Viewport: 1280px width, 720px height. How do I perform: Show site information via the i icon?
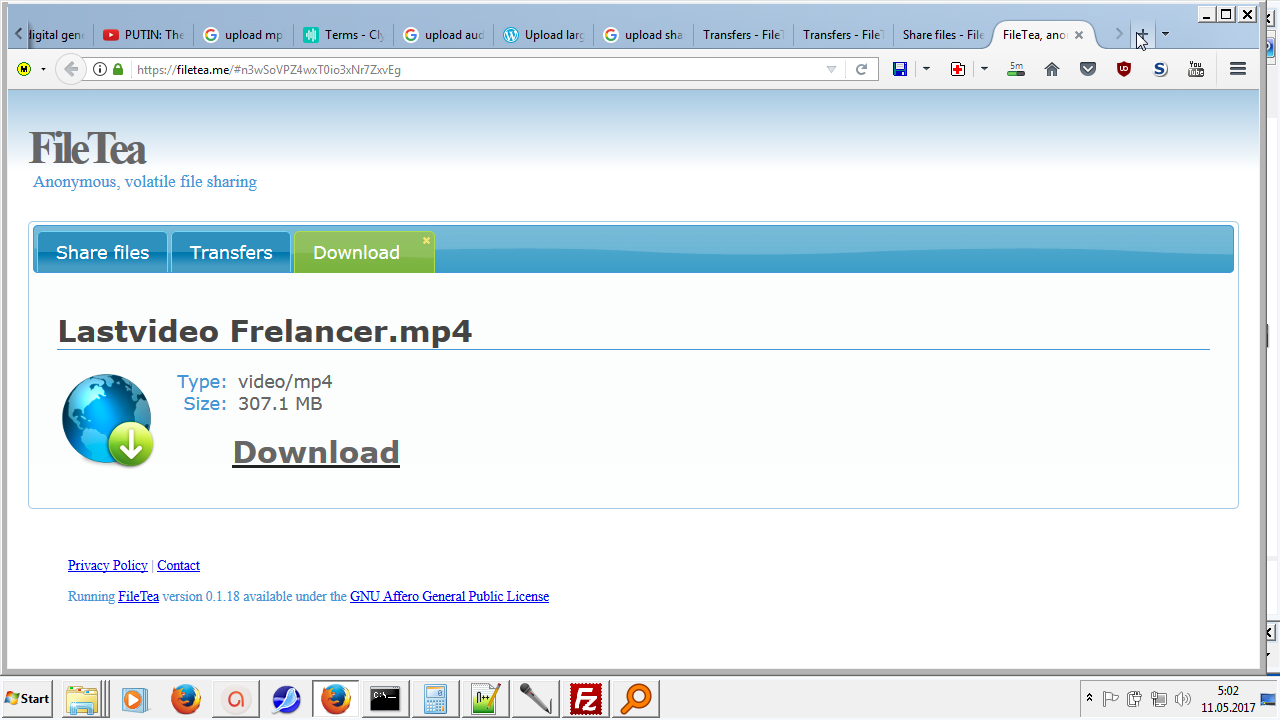[x=100, y=69]
